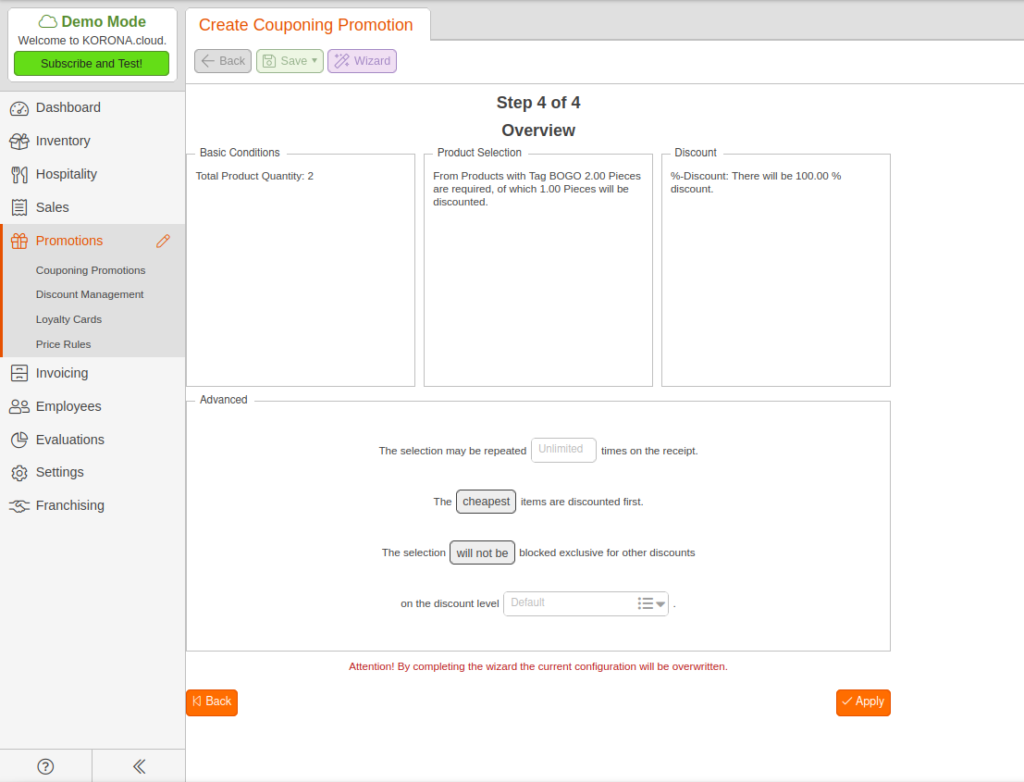
Task: Click the 'Basic Conditions' section label
Action: (x=240, y=153)
